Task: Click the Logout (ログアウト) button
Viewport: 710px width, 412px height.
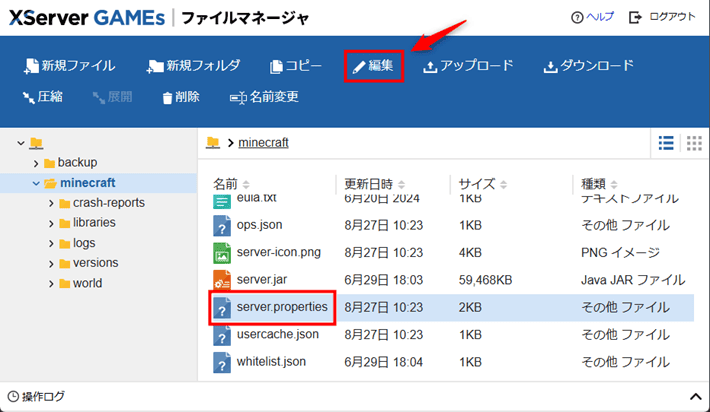Action: (x=662, y=17)
